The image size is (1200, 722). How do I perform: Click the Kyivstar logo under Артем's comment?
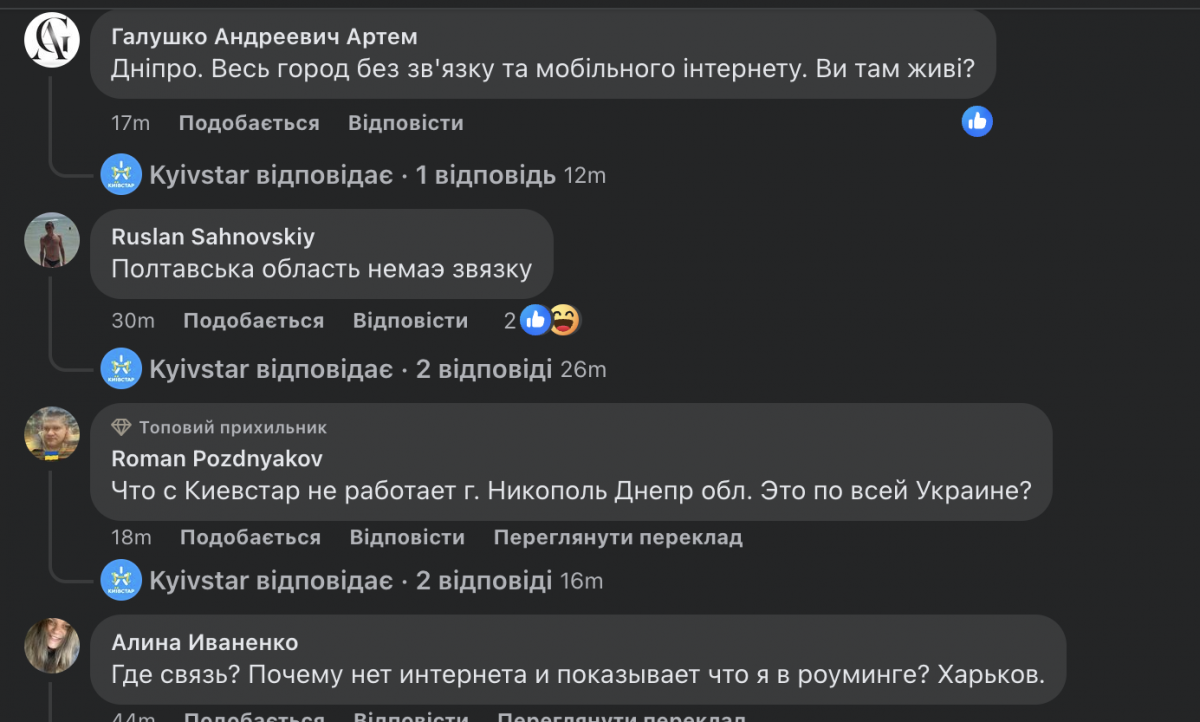click(121, 175)
